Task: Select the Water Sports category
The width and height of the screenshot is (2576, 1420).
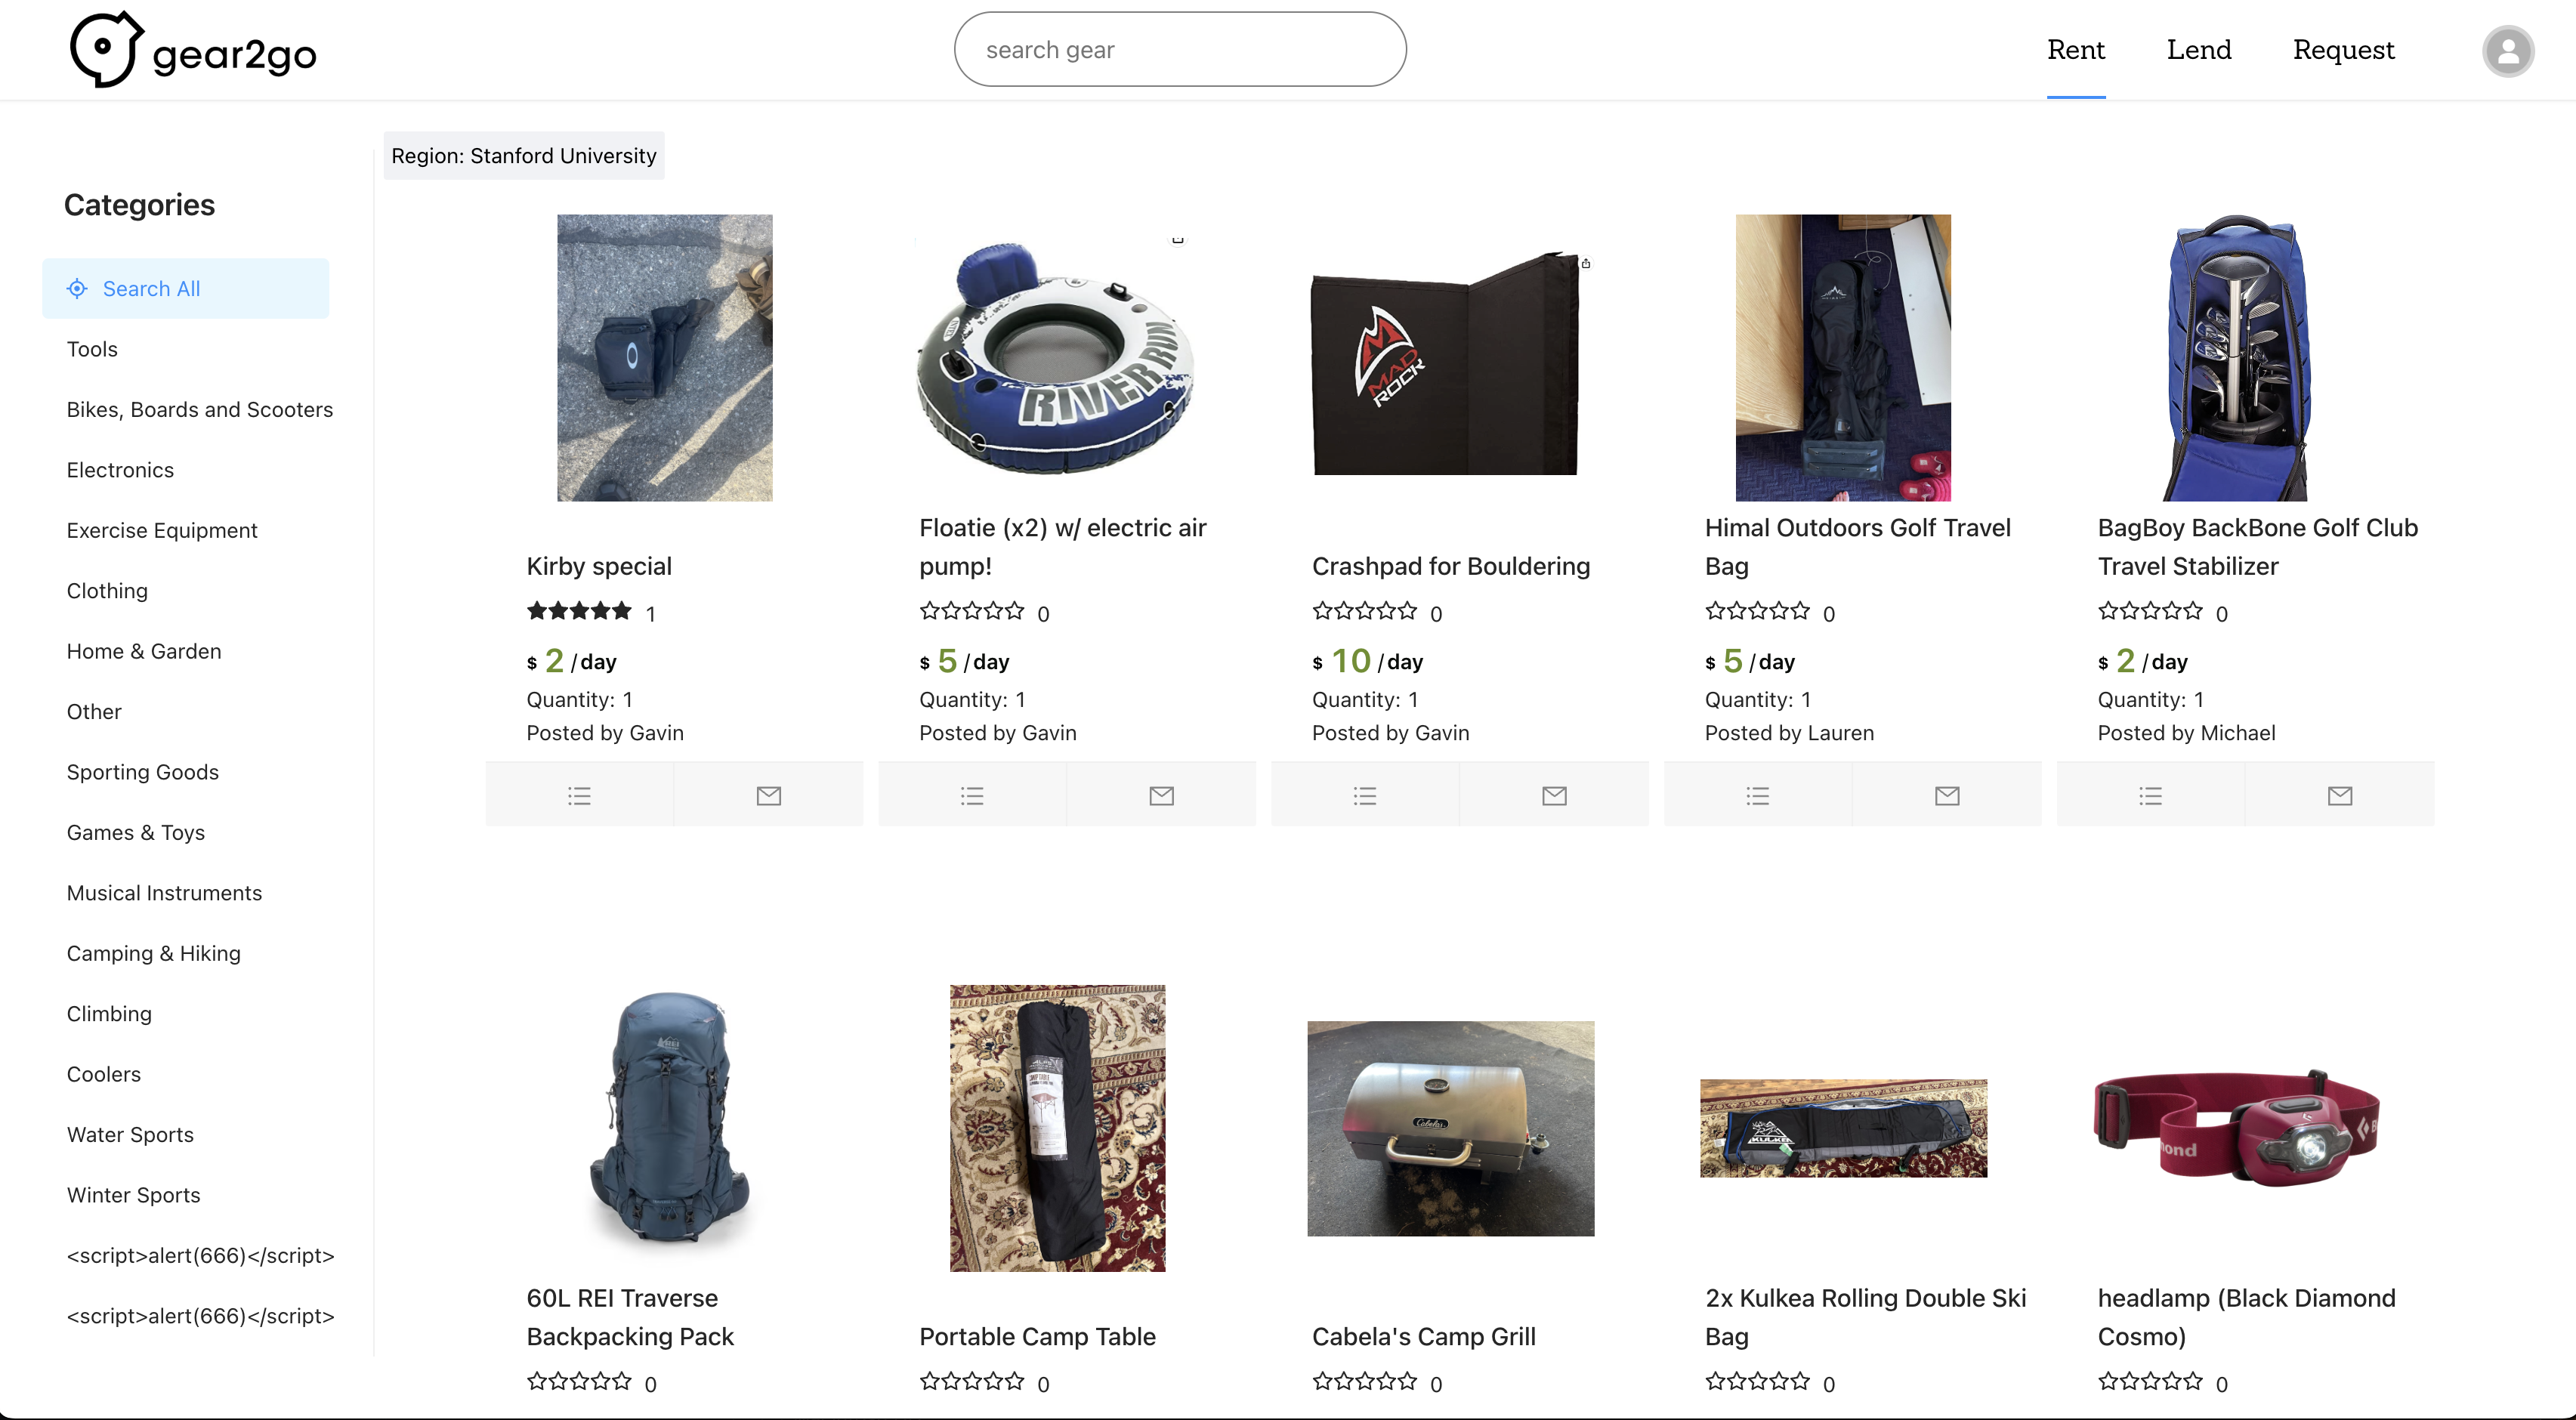Action: point(130,1134)
